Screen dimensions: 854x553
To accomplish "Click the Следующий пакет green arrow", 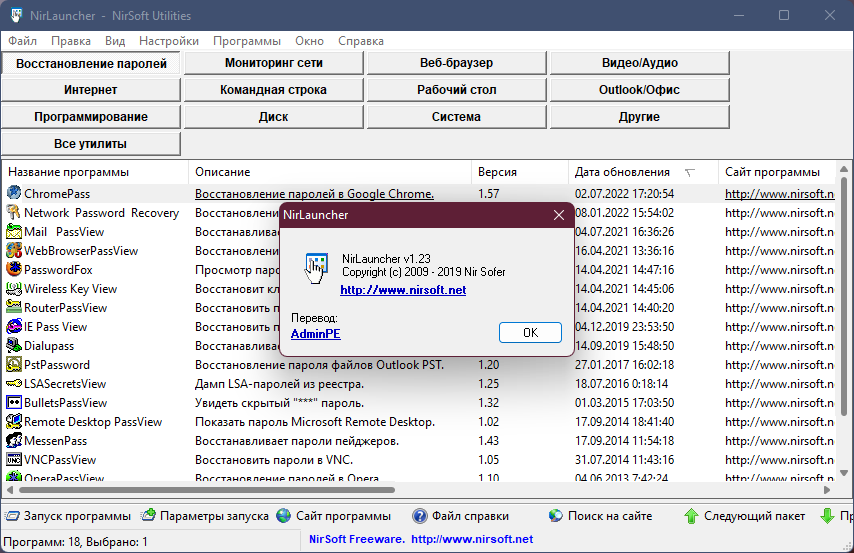I will tap(691, 516).
